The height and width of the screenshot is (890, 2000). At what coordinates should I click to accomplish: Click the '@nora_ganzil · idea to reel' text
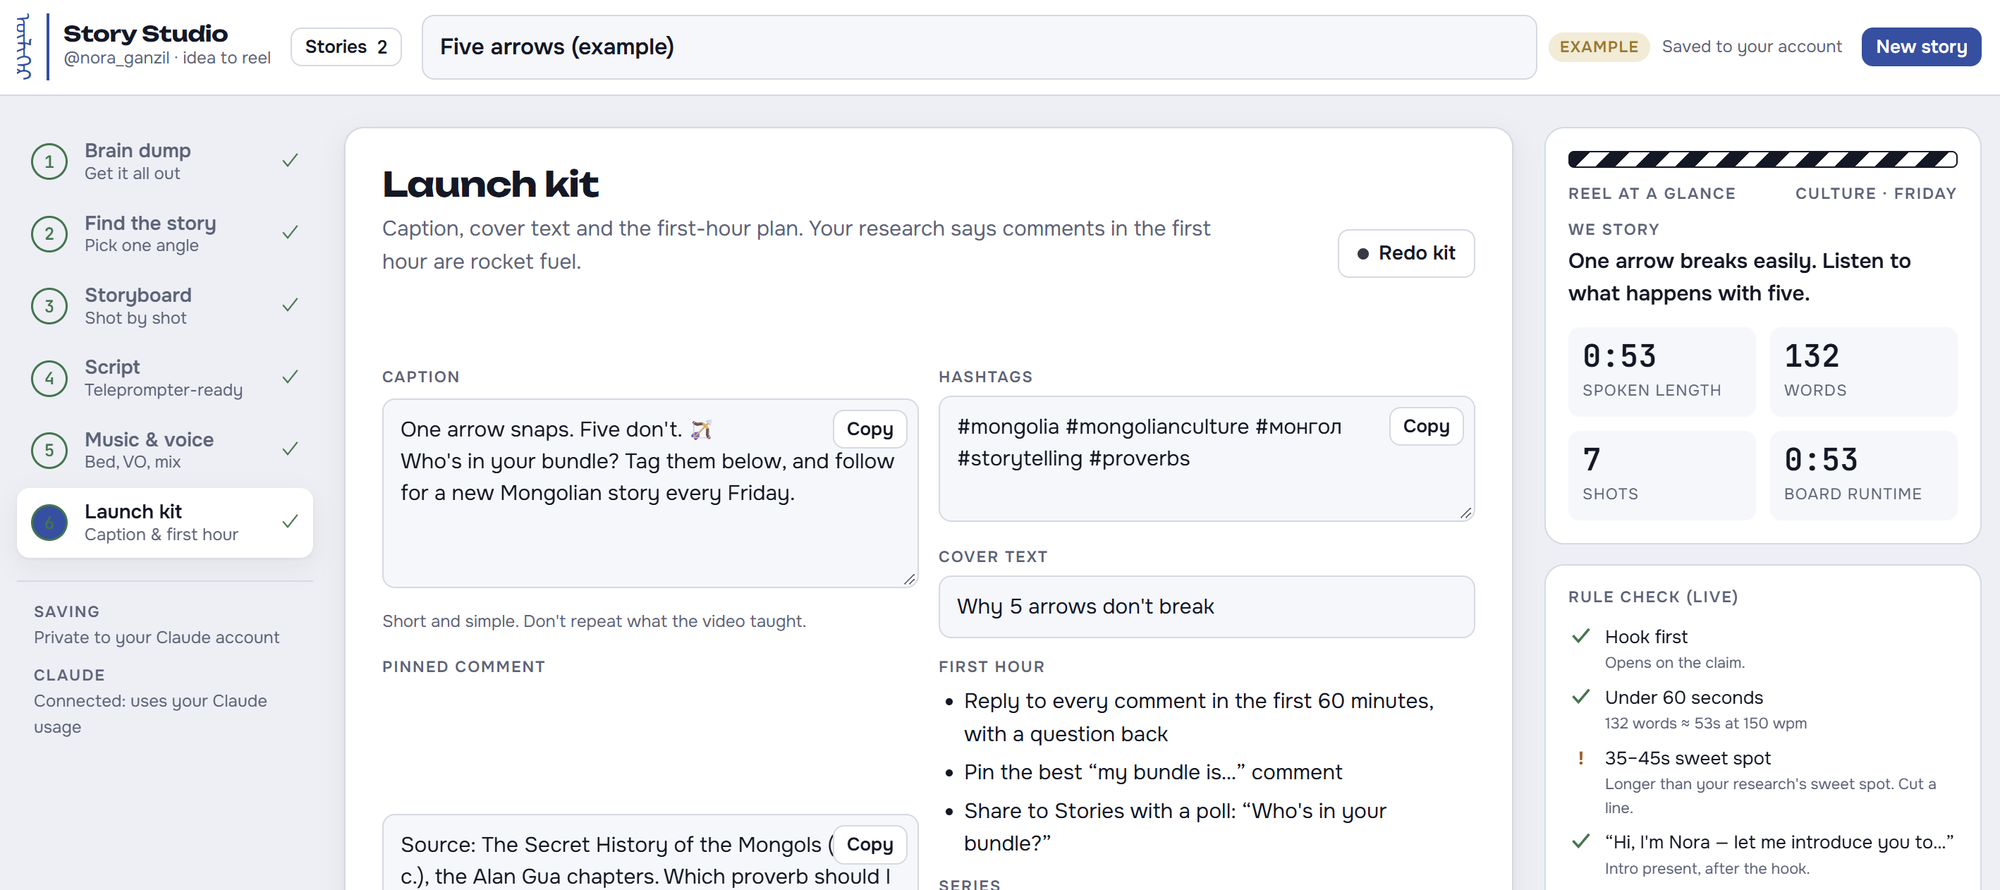(x=167, y=58)
